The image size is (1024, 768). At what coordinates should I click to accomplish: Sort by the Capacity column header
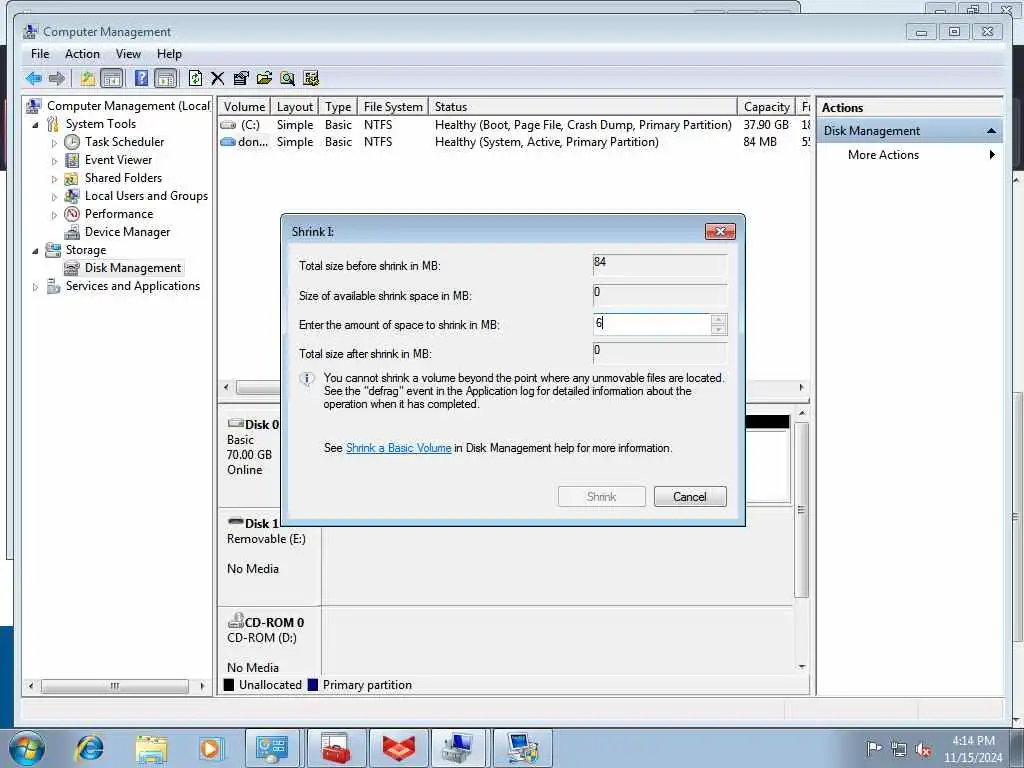tap(767, 106)
